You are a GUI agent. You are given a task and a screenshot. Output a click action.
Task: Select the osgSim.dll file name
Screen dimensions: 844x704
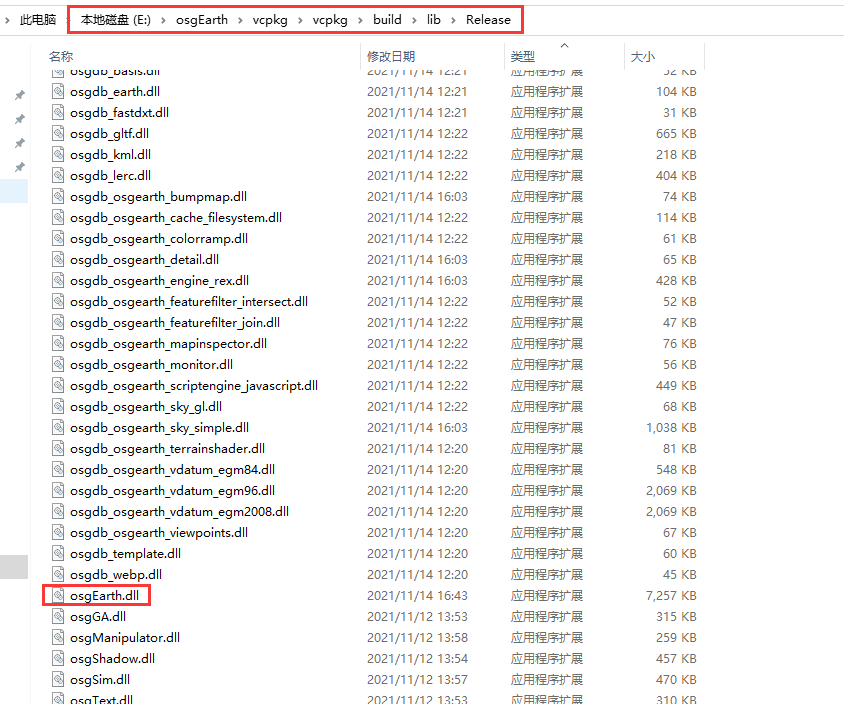100,679
